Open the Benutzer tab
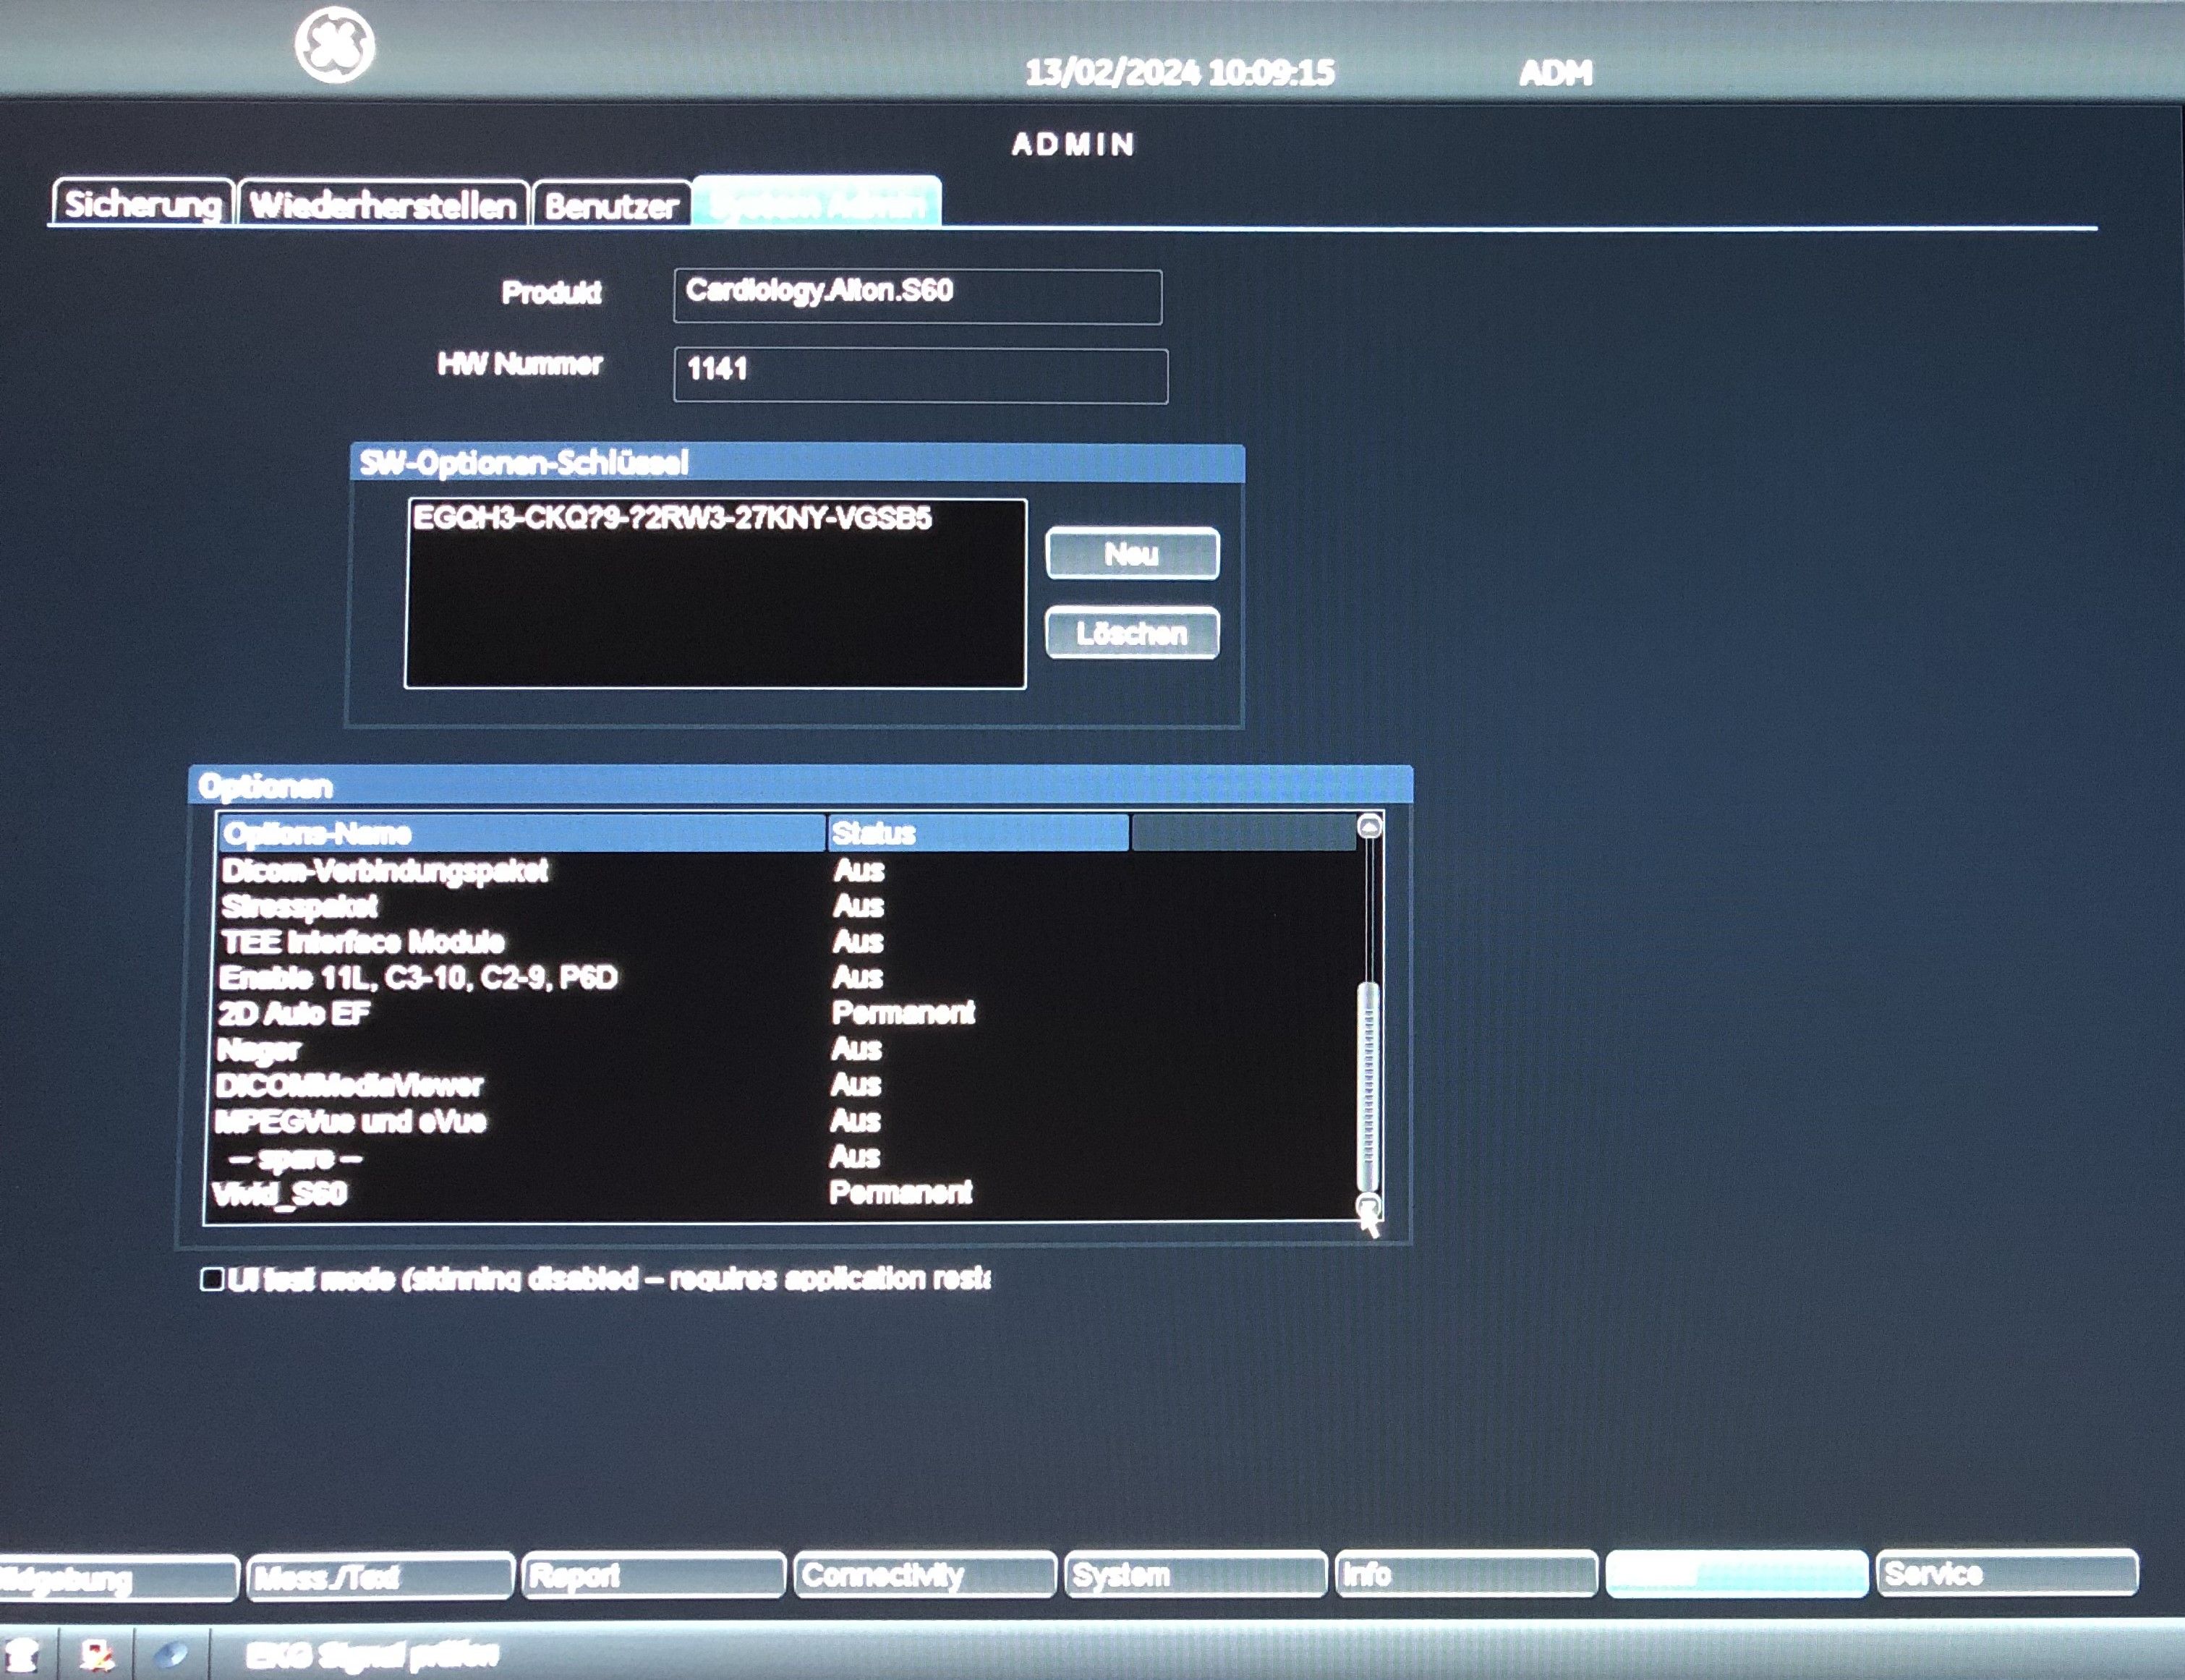 (611, 206)
